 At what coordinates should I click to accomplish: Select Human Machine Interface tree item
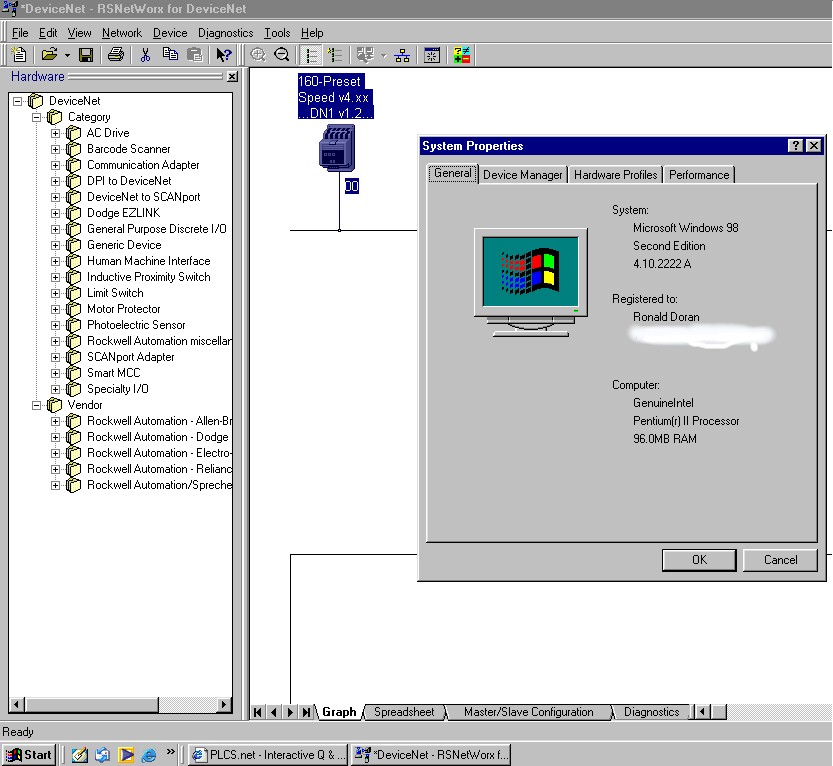coord(148,261)
